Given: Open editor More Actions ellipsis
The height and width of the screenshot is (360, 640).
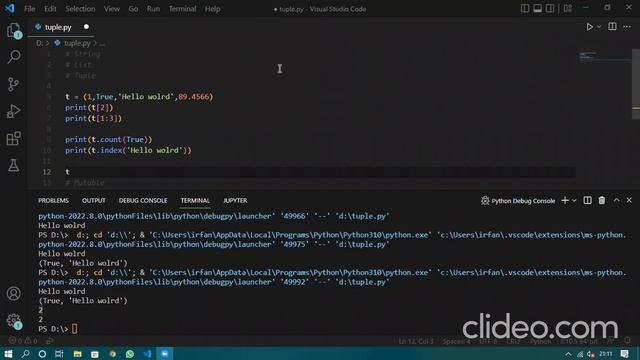Looking at the screenshot, I should coord(627,27).
